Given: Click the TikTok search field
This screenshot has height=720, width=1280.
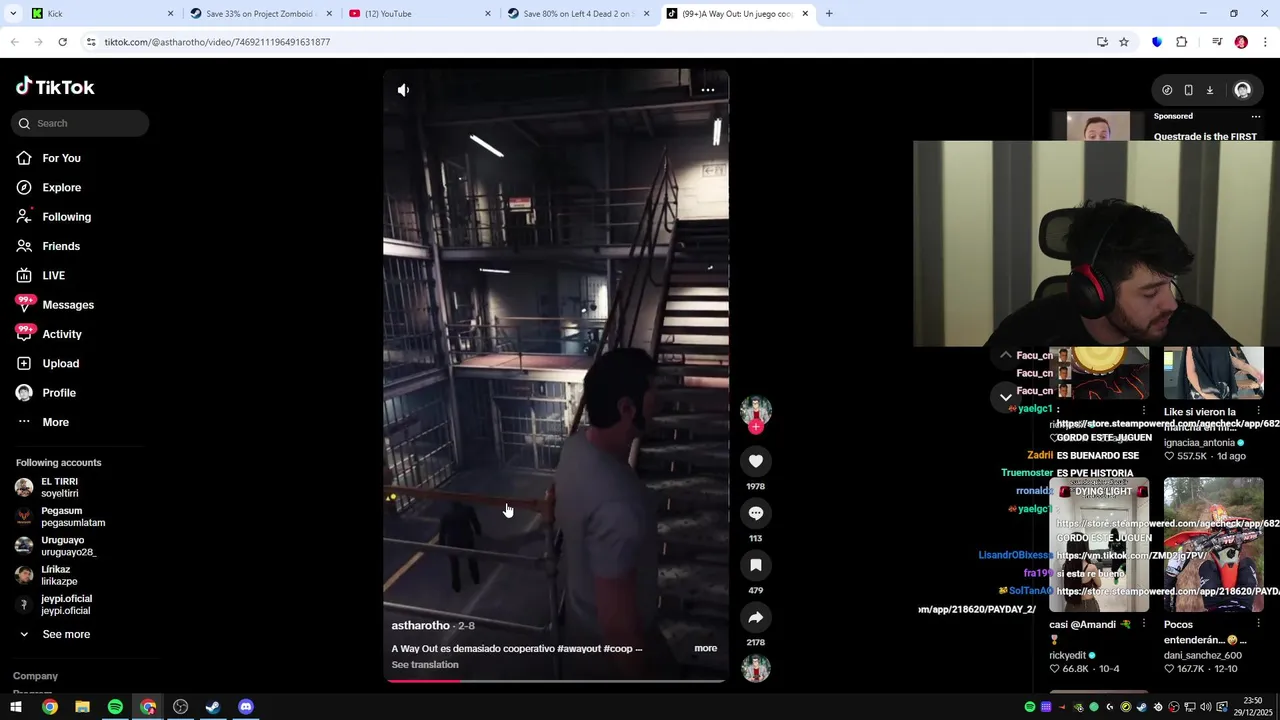Looking at the screenshot, I should pyautogui.click(x=80, y=123).
